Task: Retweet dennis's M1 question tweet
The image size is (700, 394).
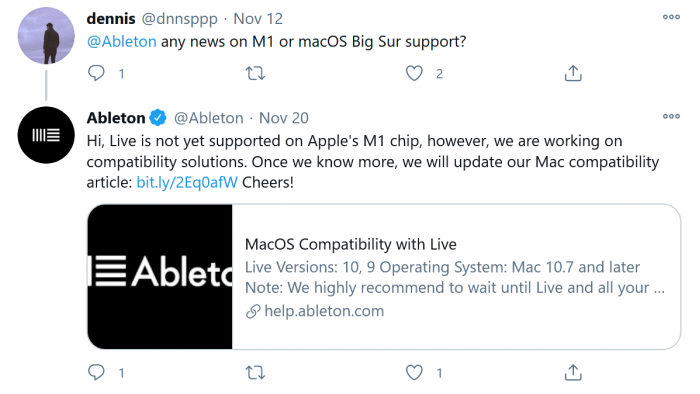Action: pyautogui.click(x=255, y=73)
